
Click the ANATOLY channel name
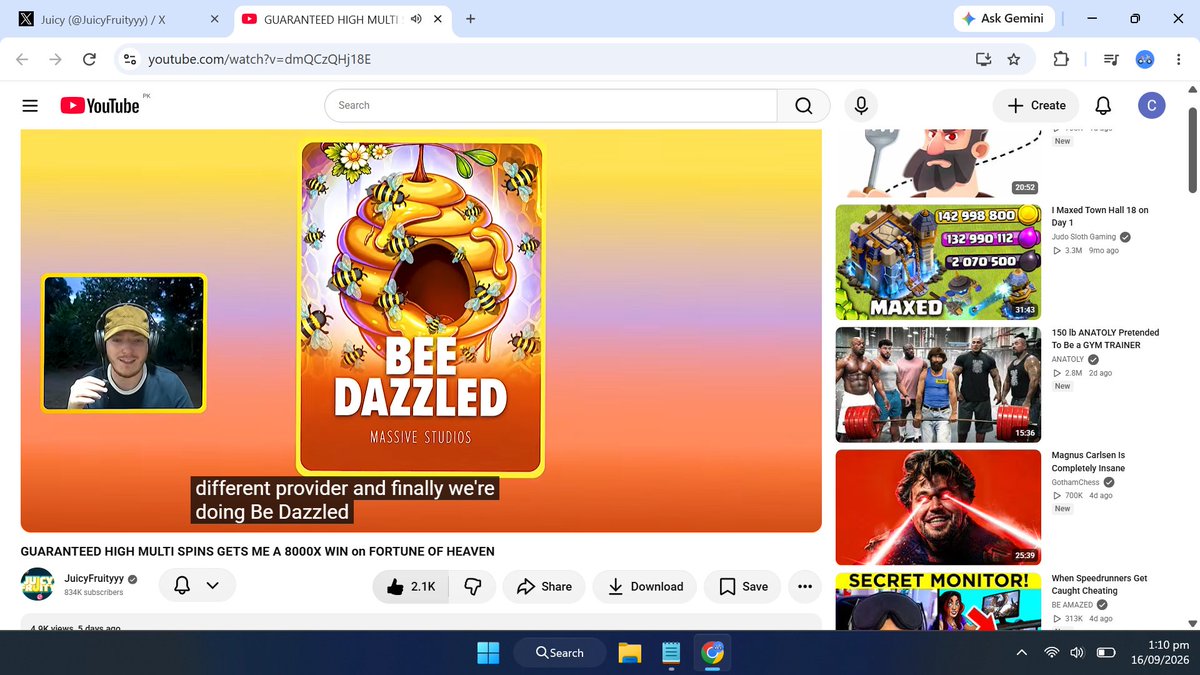click(x=1067, y=359)
